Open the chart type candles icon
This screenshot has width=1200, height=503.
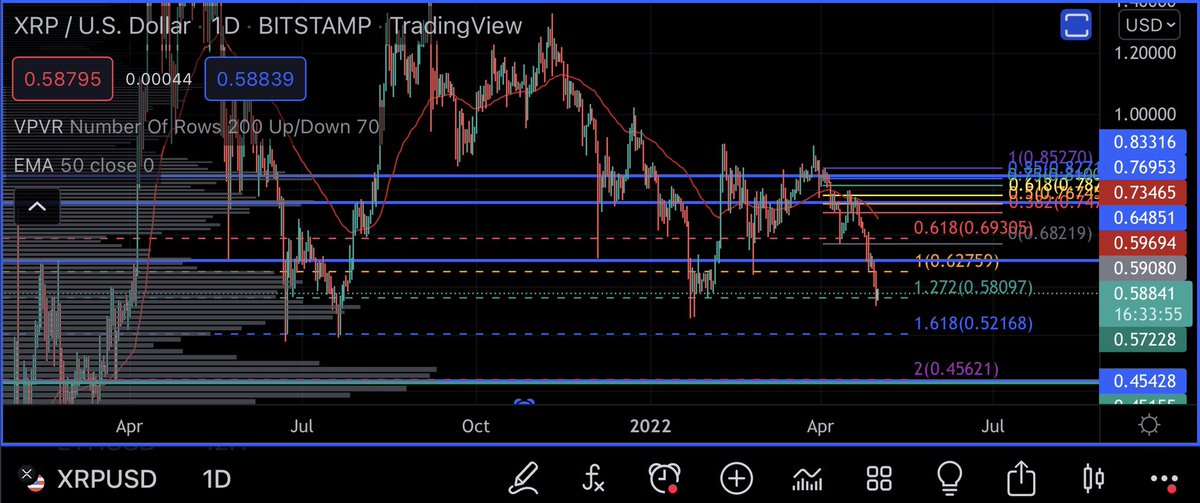click(808, 478)
